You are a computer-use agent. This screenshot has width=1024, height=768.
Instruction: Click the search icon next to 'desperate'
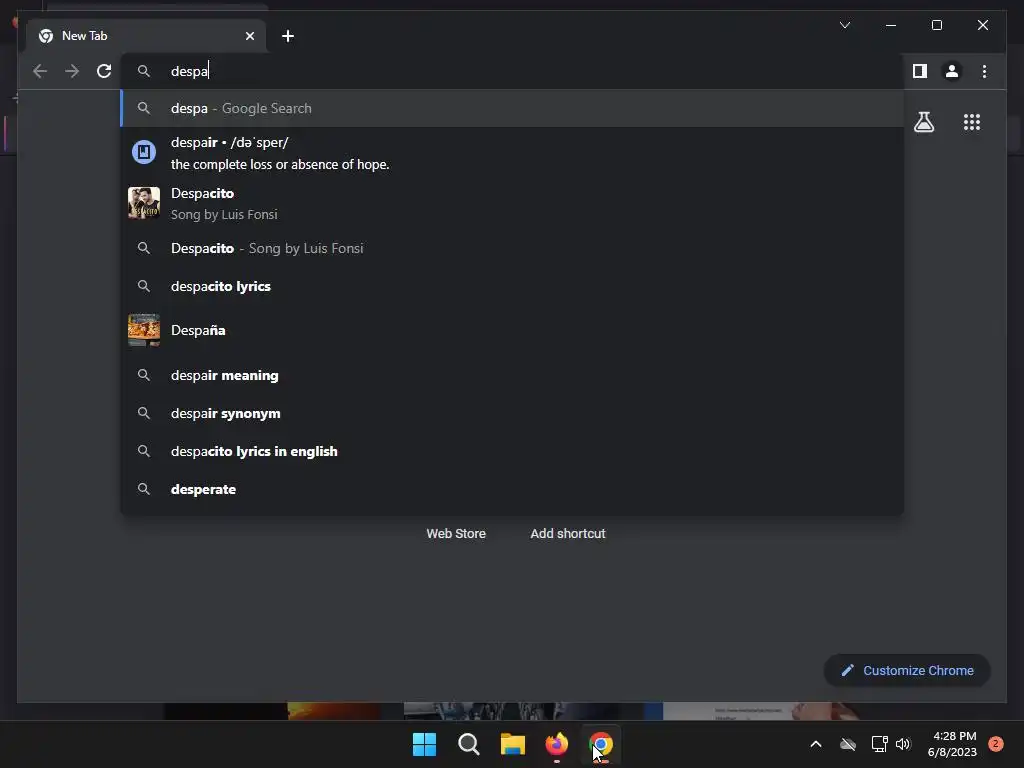pyautogui.click(x=144, y=489)
